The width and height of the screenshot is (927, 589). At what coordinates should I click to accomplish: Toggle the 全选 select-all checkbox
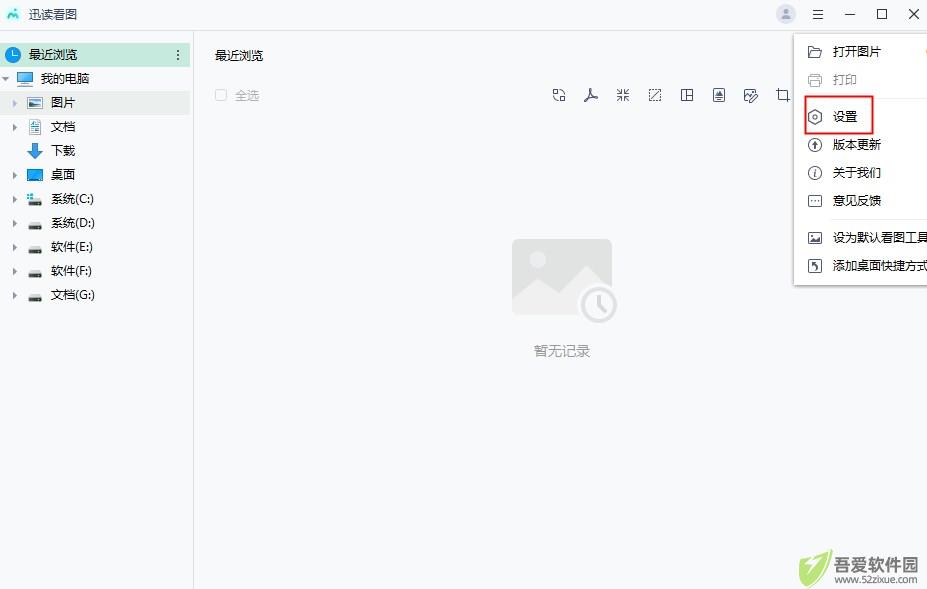(x=221, y=95)
